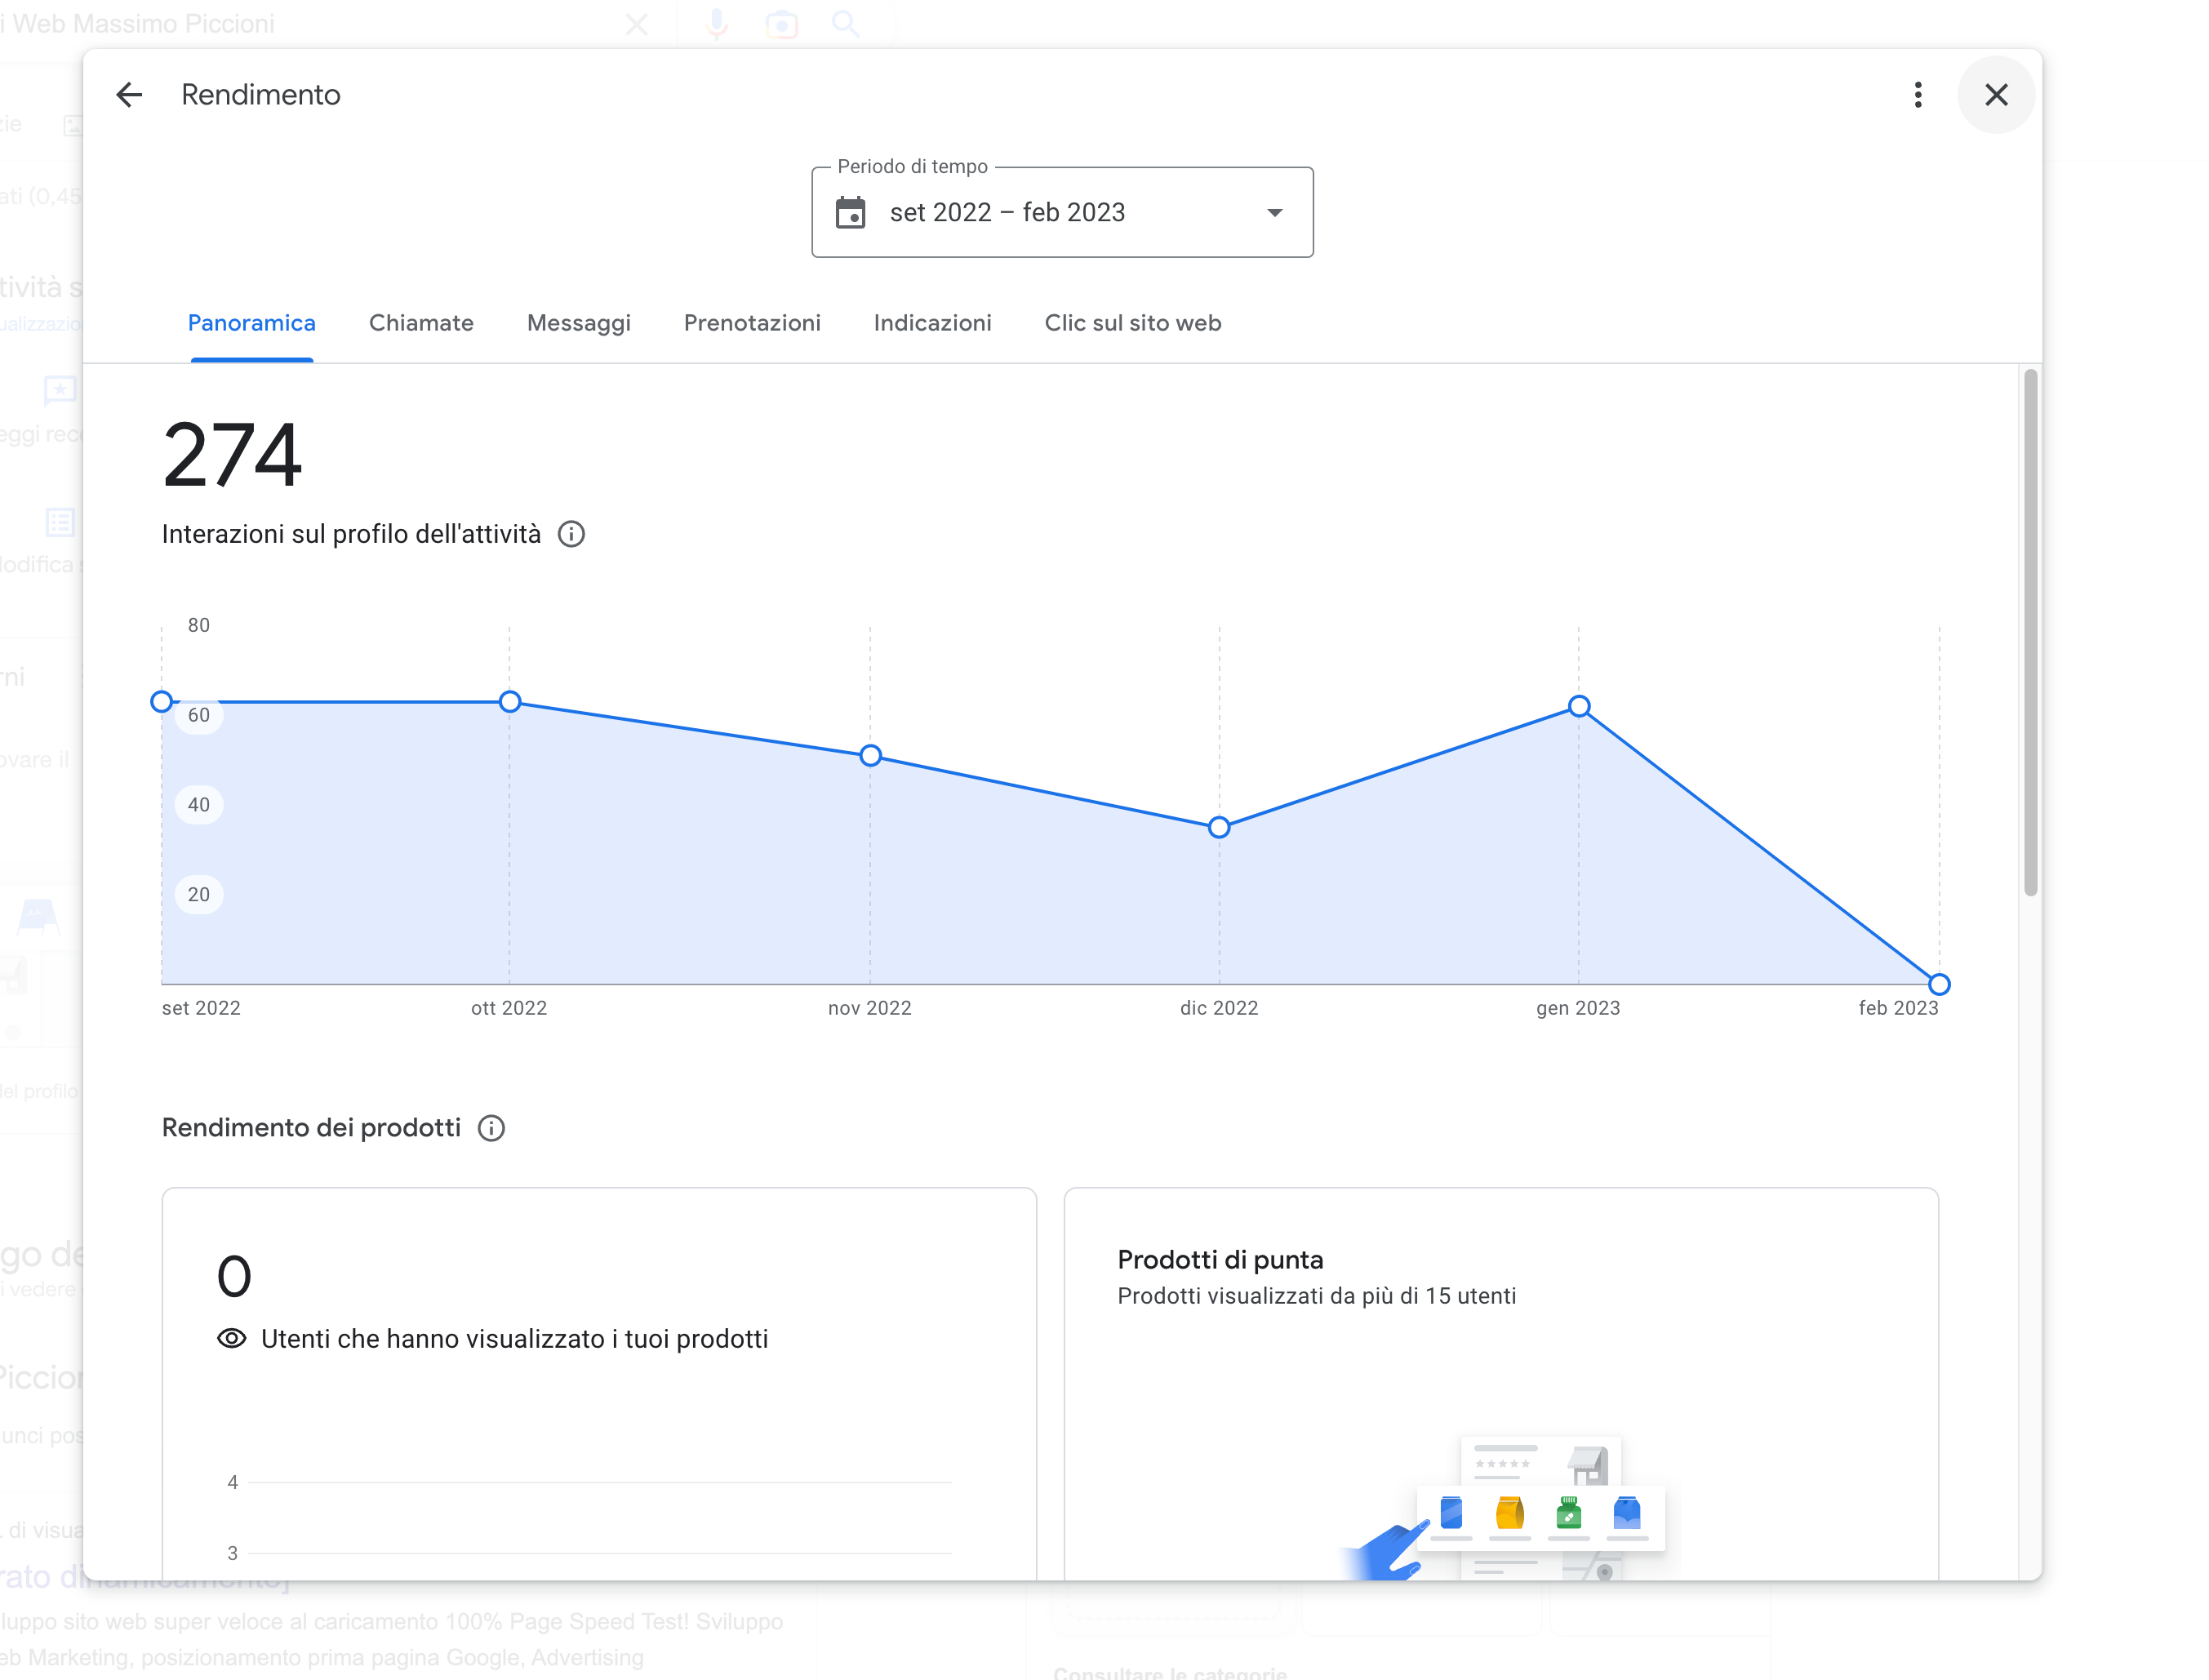Clear the background search field with X
Image resolution: width=2209 pixels, height=1680 pixels.
tap(636, 24)
